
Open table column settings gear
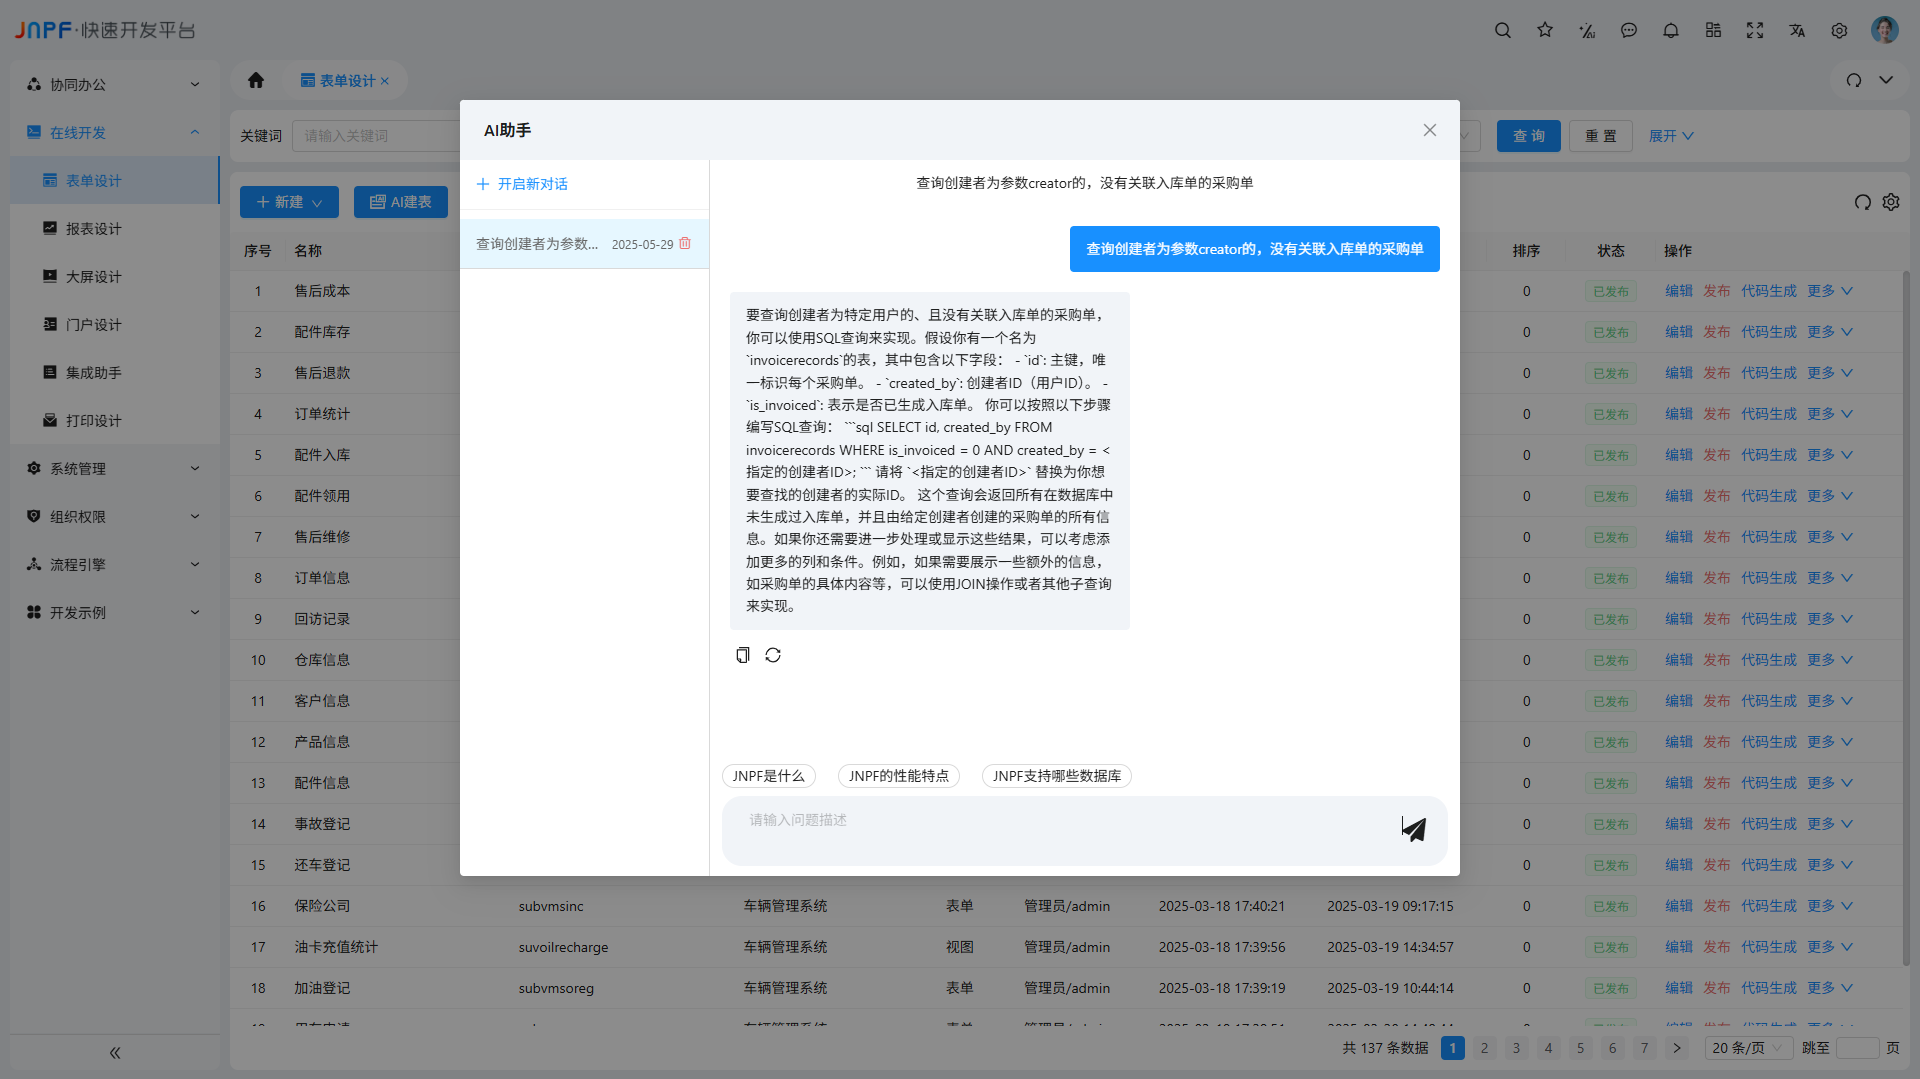(x=1891, y=202)
